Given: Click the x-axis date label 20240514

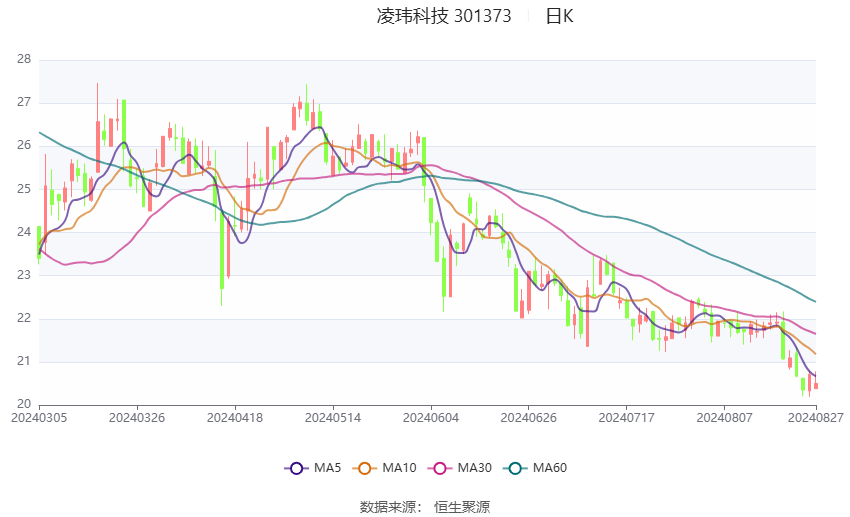Looking at the screenshot, I should 333,418.
